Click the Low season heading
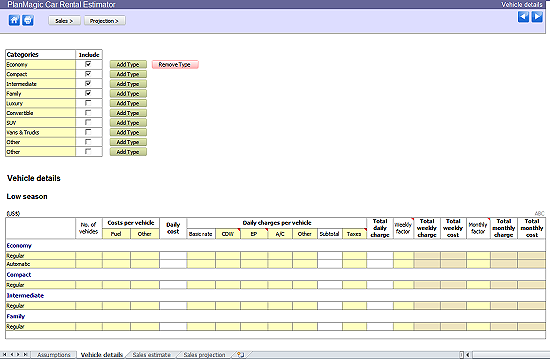This screenshot has width=550, height=361. point(27,196)
